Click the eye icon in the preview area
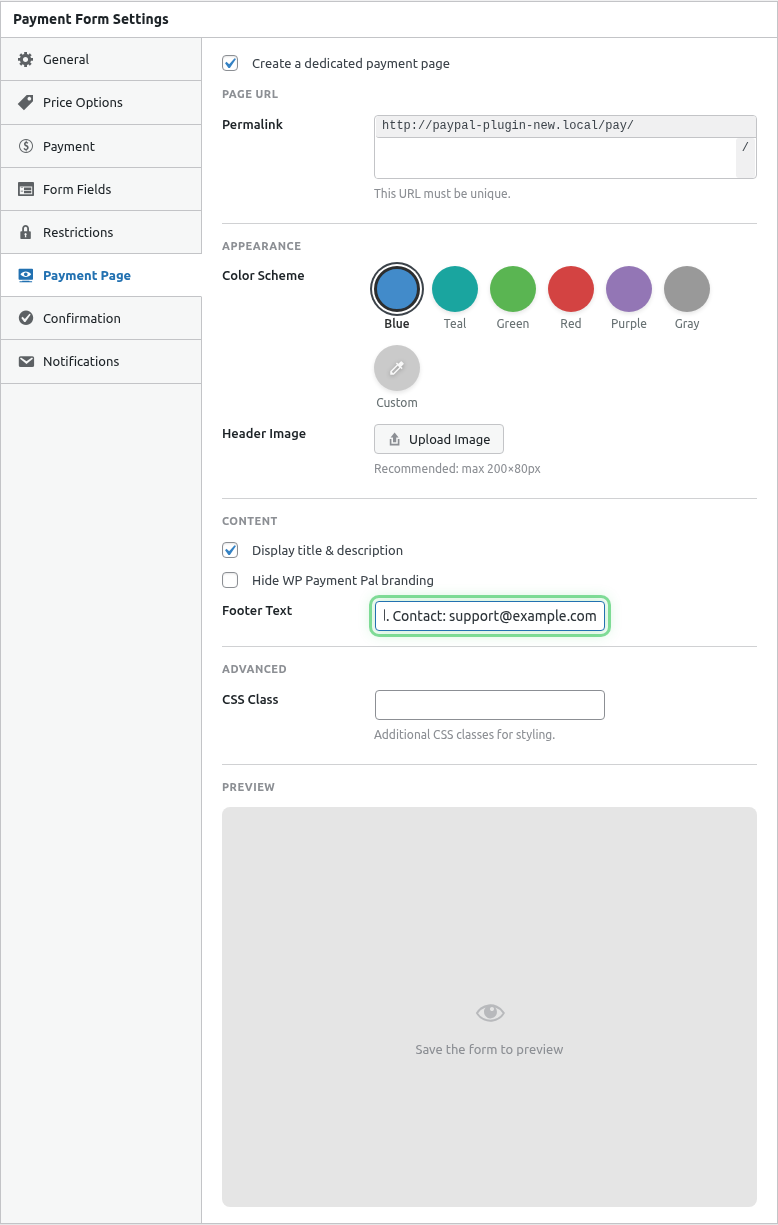This screenshot has width=778, height=1225. click(489, 1012)
